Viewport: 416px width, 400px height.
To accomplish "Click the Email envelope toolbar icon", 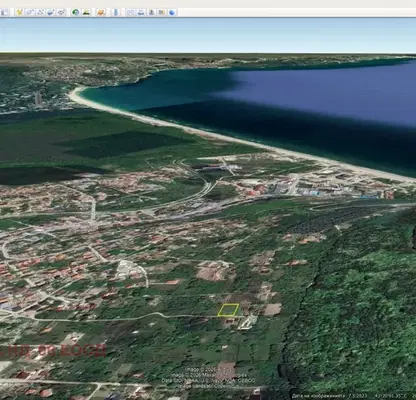I will pyautogui.click(x=130, y=12).
